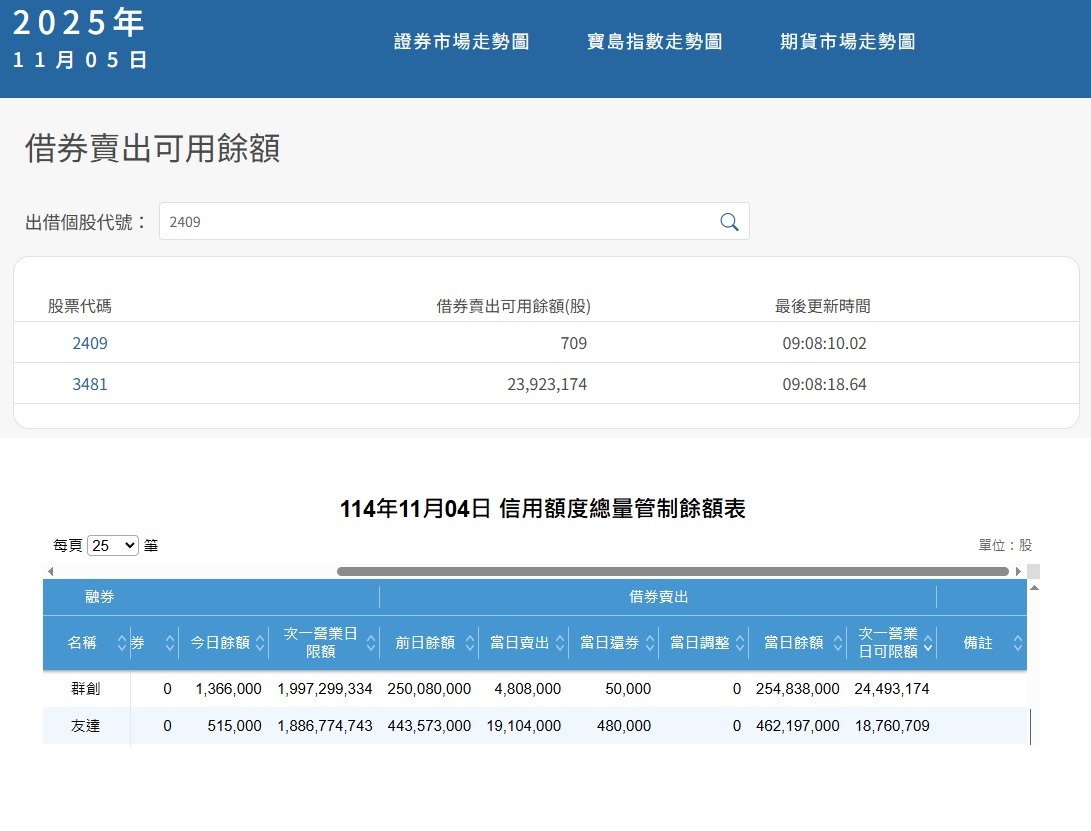The width and height of the screenshot is (1091, 831).
Task: Sort table by 名稱 column
Action: 122,643
